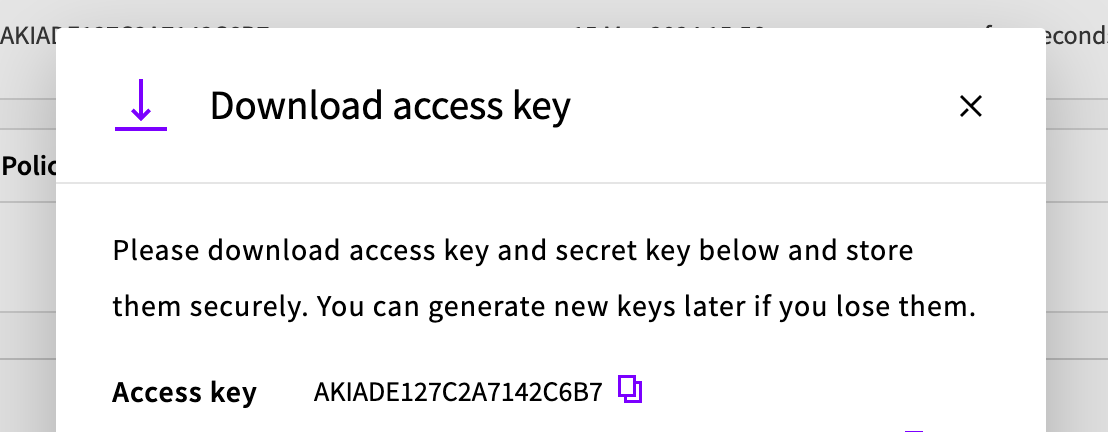Click the underline beneath the download arrow

click(x=141, y=128)
